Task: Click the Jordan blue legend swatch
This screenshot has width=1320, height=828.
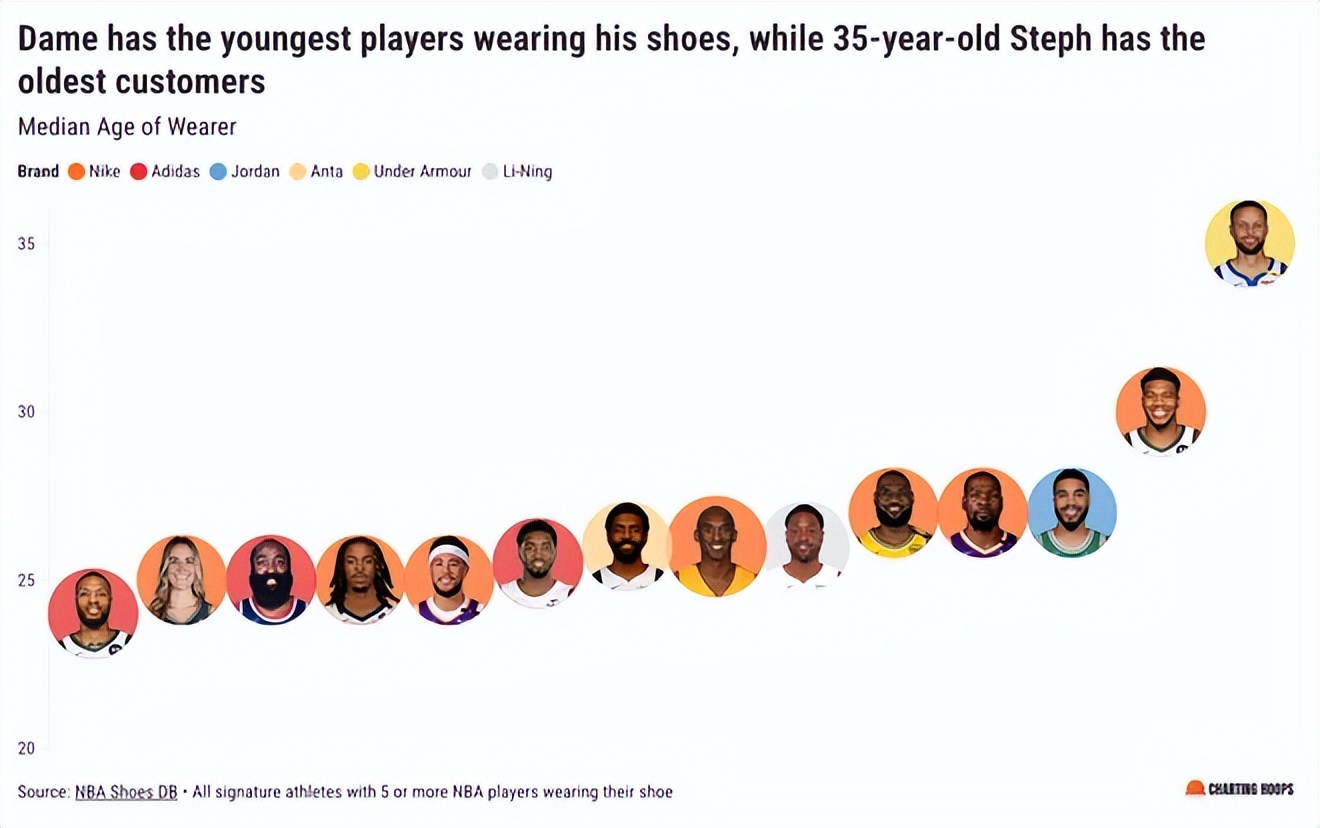Action: click(x=219, y=172)
